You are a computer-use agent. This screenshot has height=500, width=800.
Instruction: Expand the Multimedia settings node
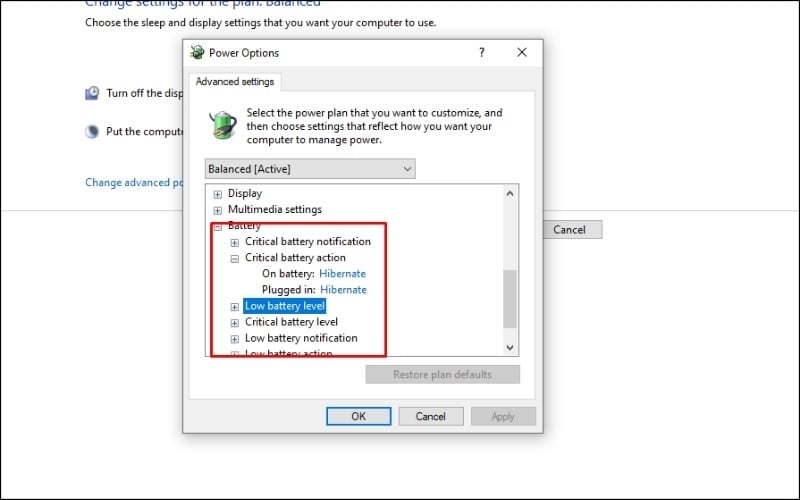click(218, 210)
